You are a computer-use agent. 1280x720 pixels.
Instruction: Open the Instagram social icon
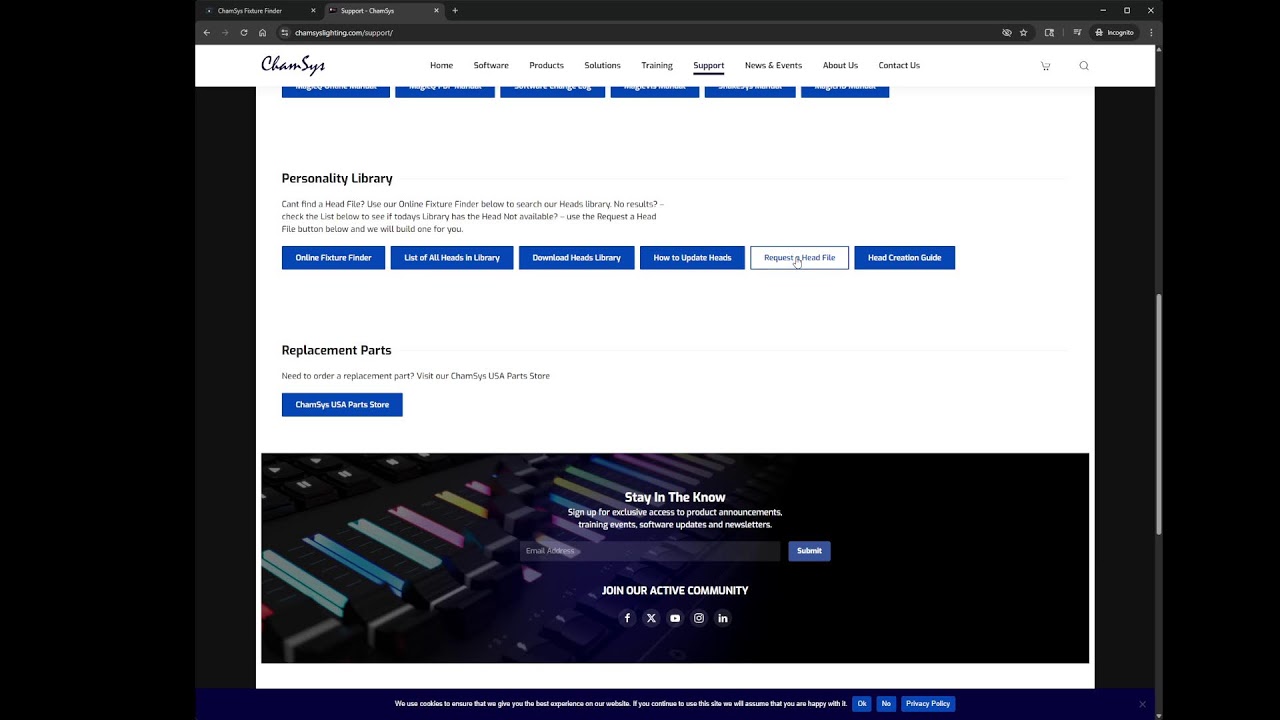pyautogui.click(x=699, y=618)
